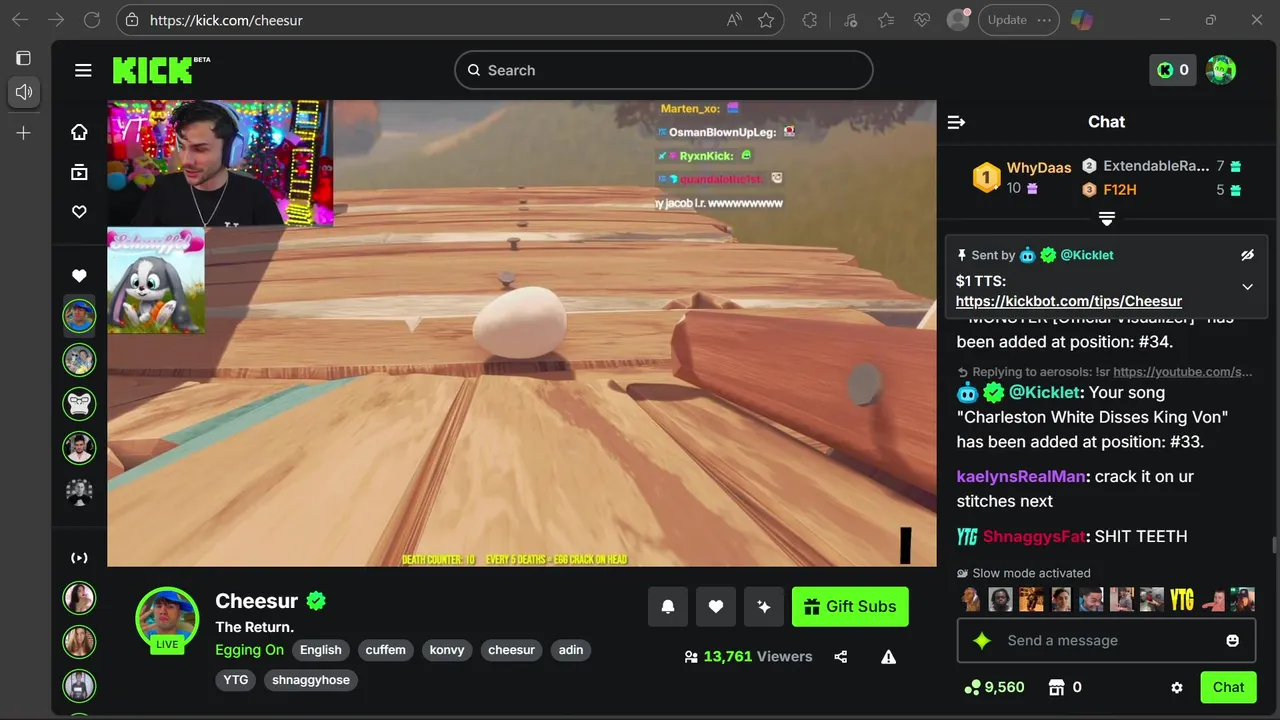Image resolution: width=1280 pixels, height=720 pixels.
Task: Open the Kick user avatar menu
Action: coord(1221,70)
